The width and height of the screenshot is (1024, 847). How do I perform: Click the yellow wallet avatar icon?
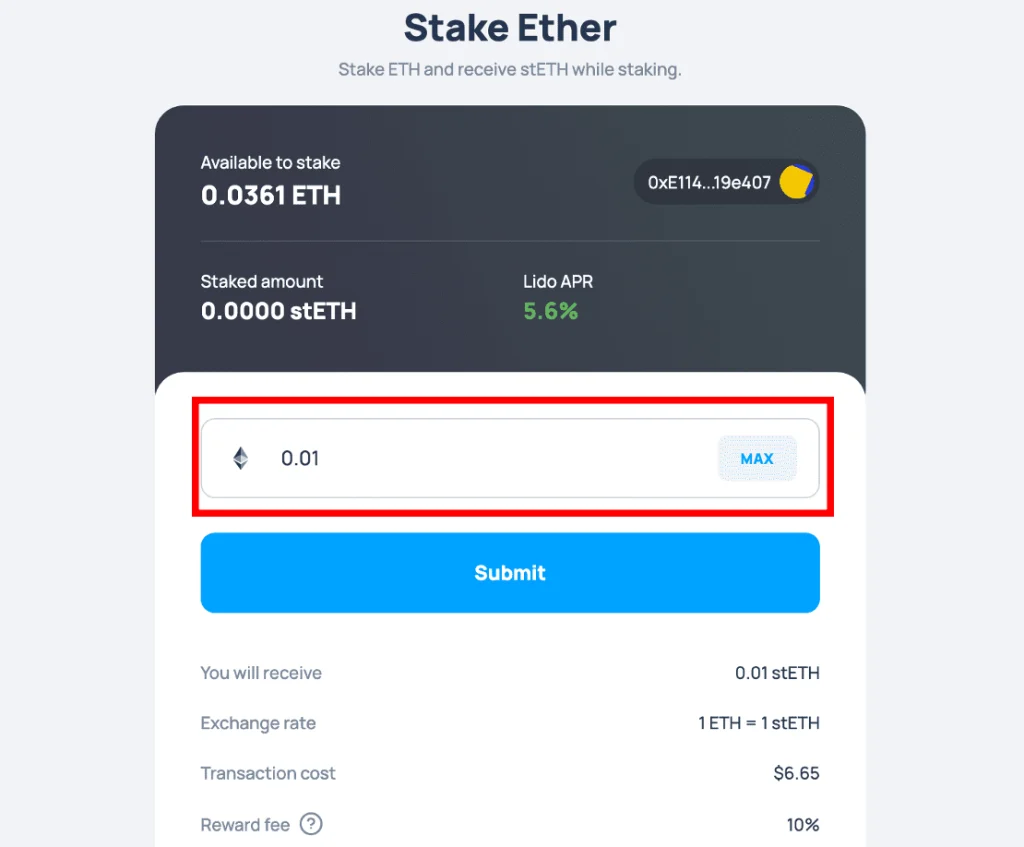pos(796,182)
